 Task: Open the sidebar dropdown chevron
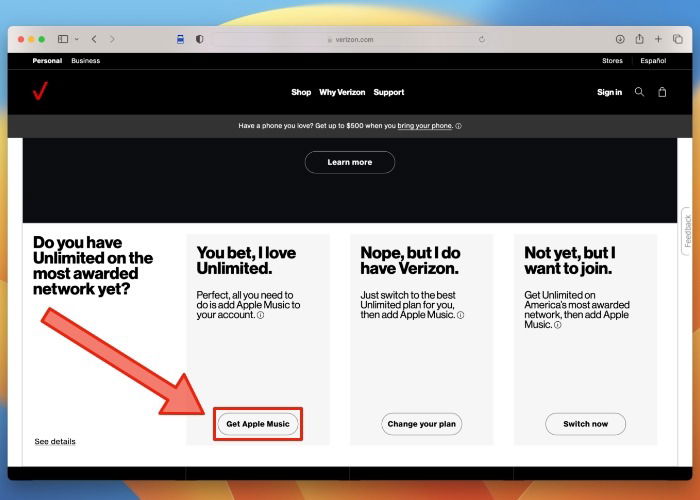click(x=77, y=39)
